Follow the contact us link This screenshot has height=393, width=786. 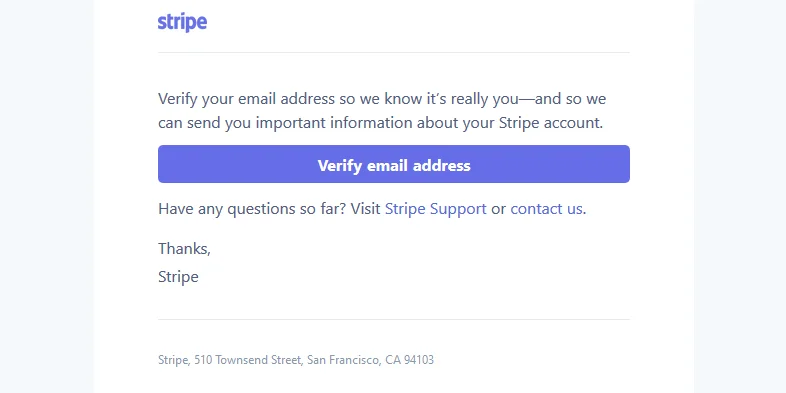click(546, 209)
